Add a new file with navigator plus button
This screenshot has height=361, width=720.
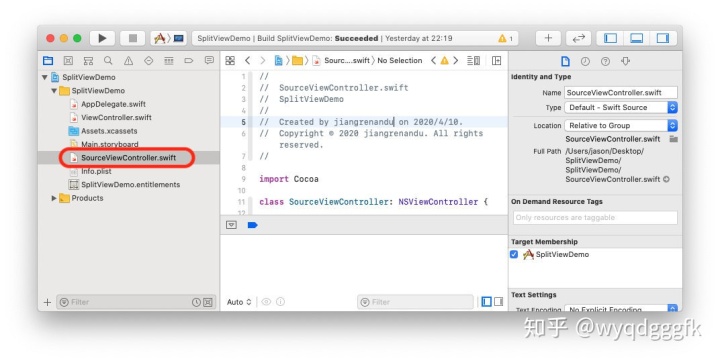click(47, 302)
